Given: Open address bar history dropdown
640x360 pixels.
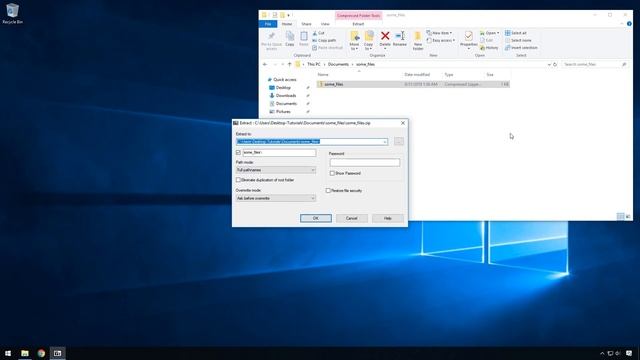Looking at the screenshot, I should pos(549,64).
